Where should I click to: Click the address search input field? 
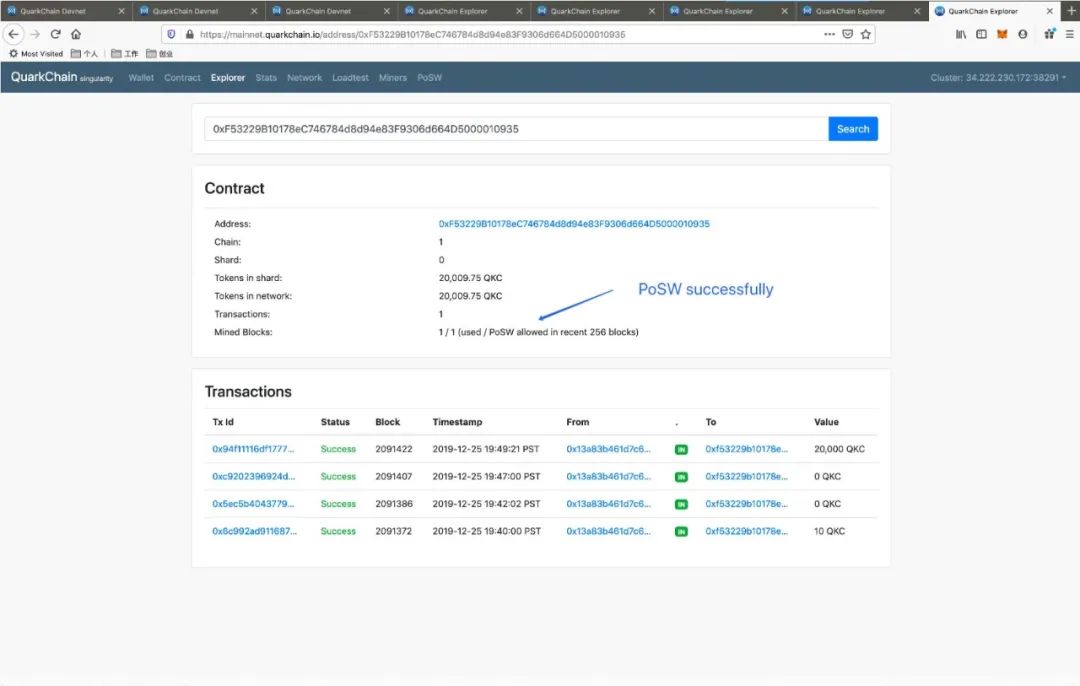click(517, 129)
